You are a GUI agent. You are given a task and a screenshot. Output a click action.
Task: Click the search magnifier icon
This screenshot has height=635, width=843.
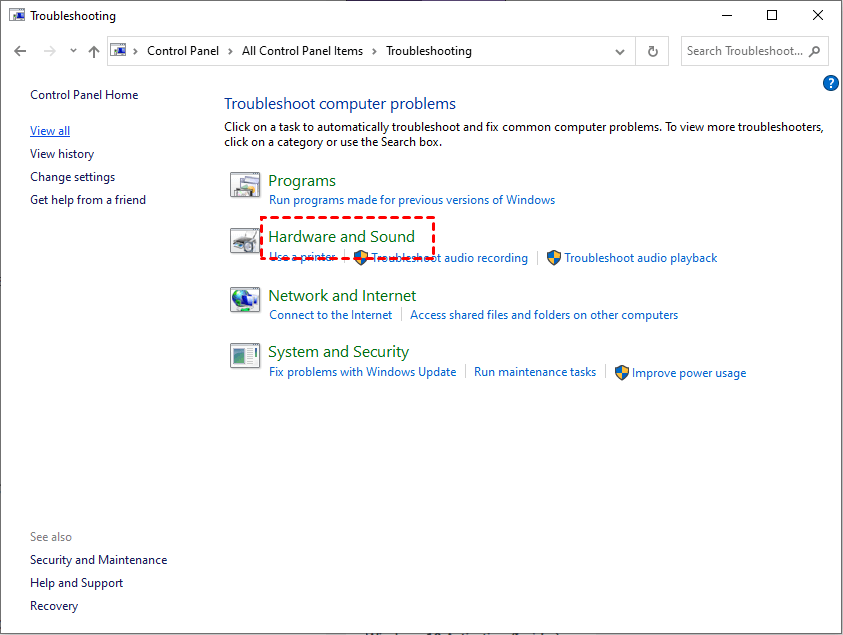(814, 51)
